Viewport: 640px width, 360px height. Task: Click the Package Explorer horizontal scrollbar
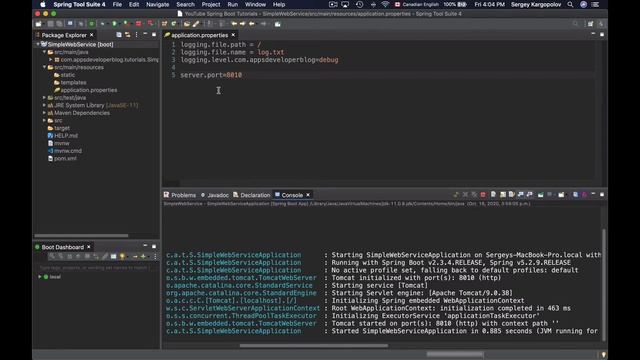[x=81, y=236]
